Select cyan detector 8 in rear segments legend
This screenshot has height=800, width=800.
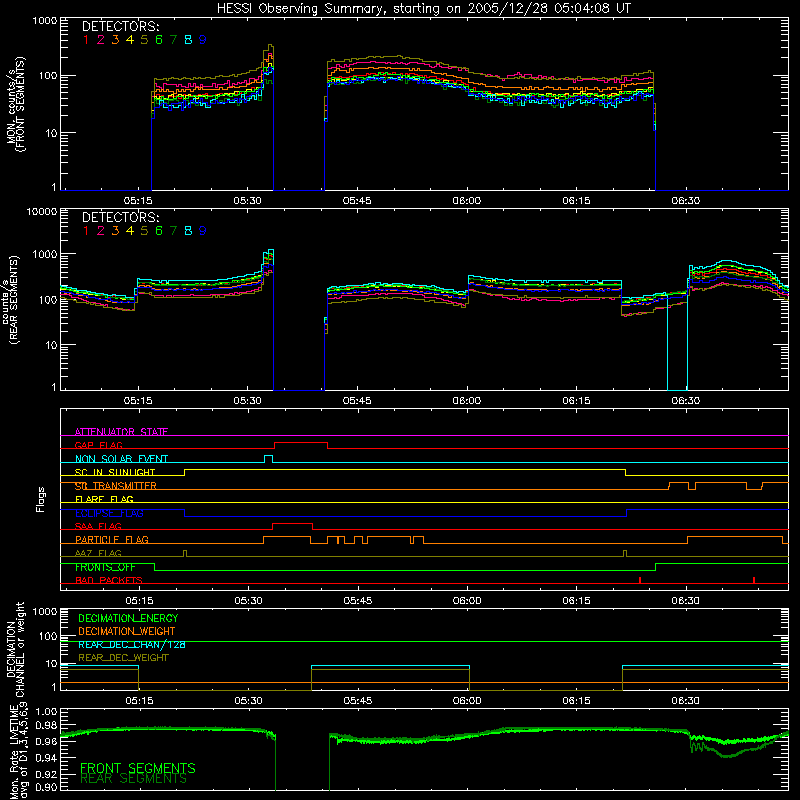tap(188, 231)
